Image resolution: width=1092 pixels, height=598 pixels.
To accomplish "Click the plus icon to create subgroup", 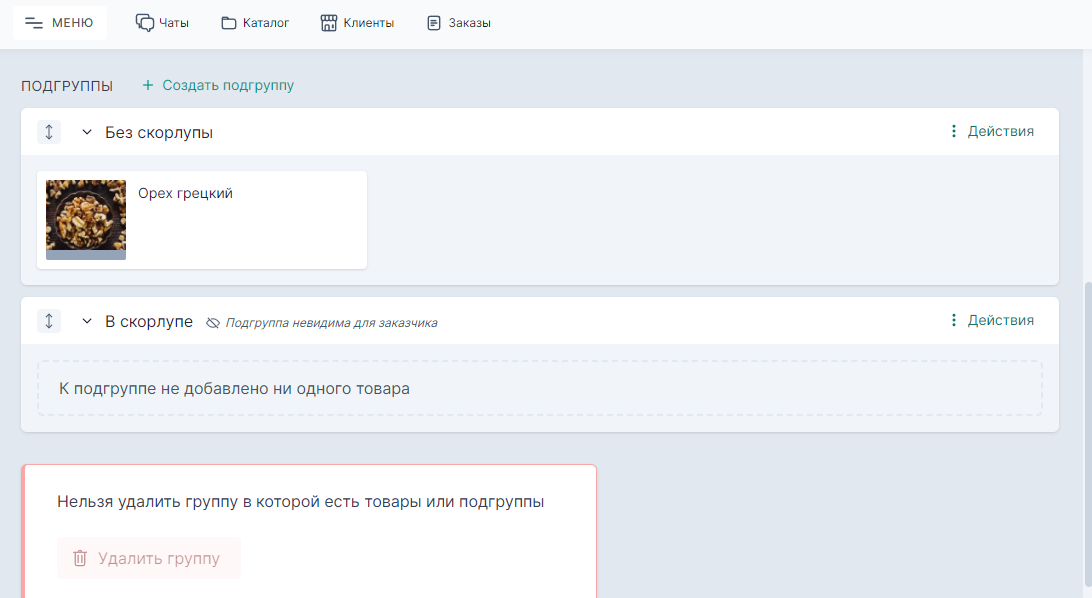I will click(148, 86).
